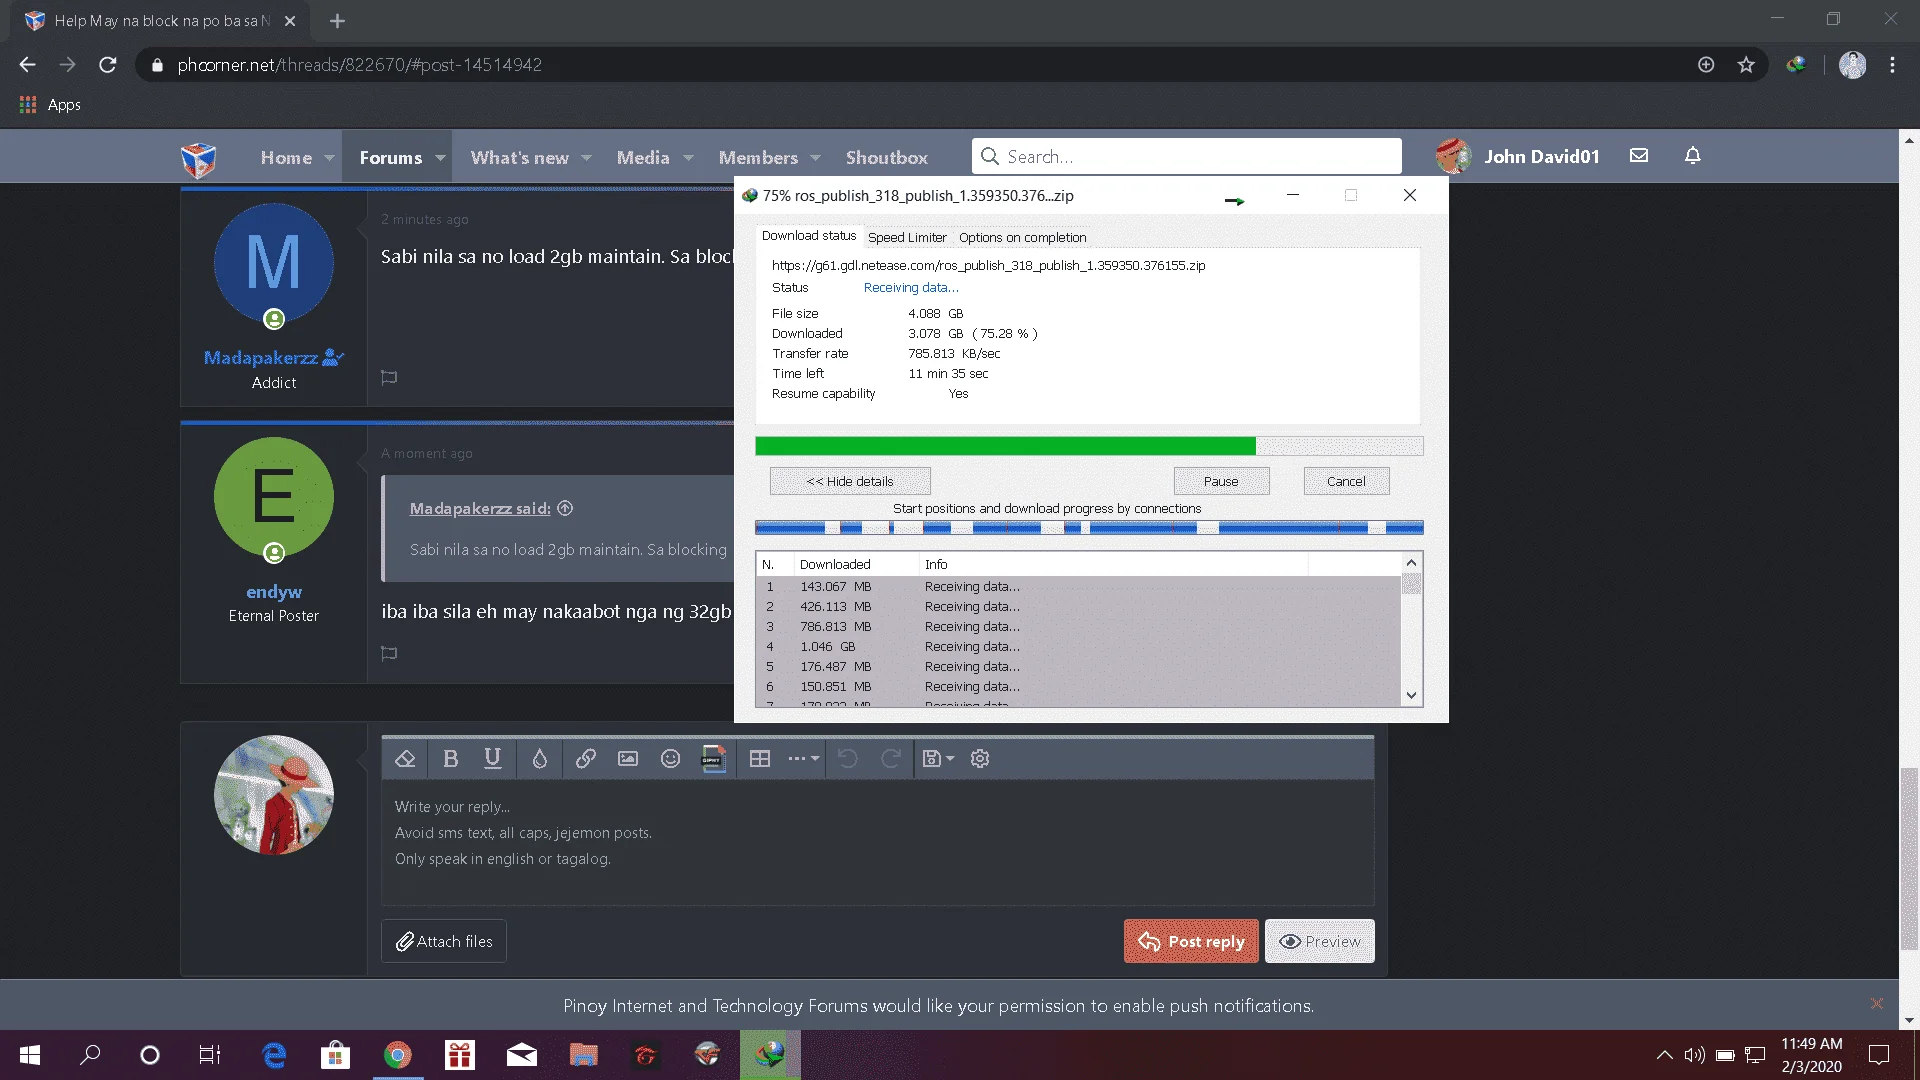Click the eraser remove formatting icon
The image size is (1920, 1080).
(405, 758)
